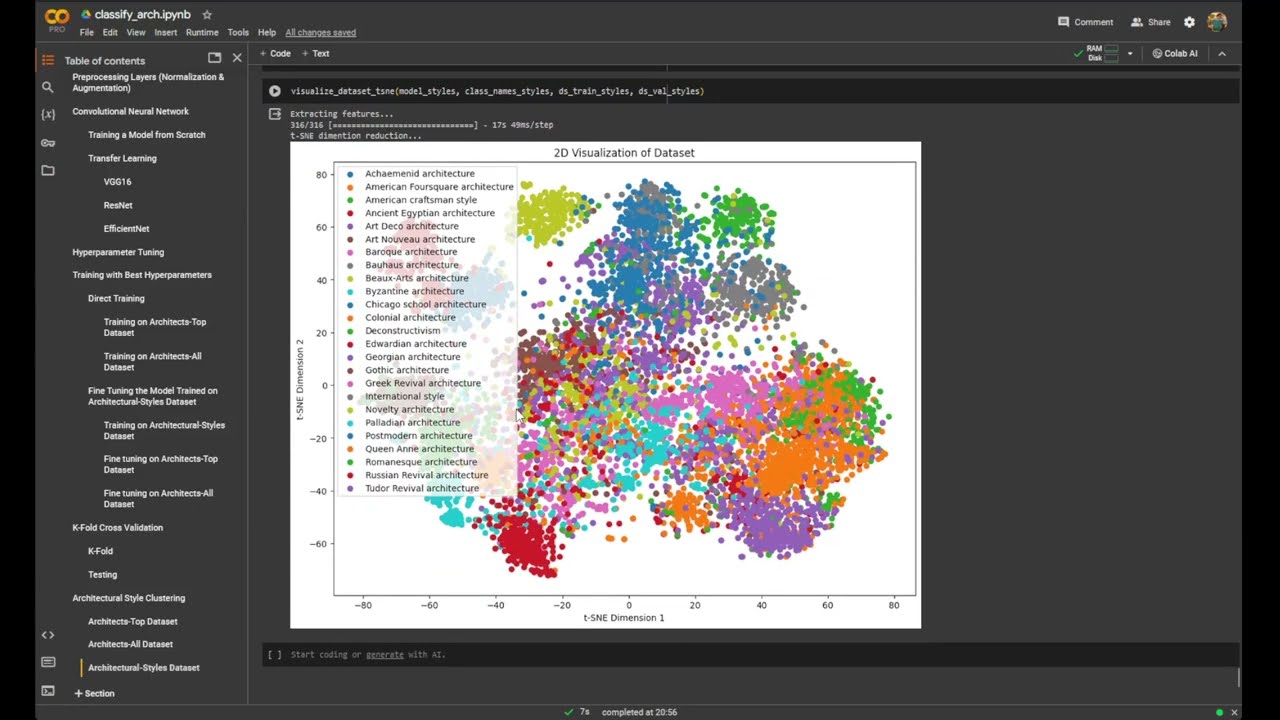Add a new Section in table of contents
The image size is (1280, 720).
coord(95,693)
